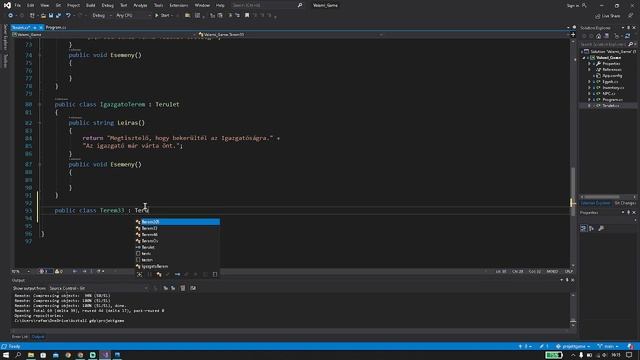The width and height of the screenshot is (640, 360).
Task: Click the Sign in link
Action: (573, 5)
